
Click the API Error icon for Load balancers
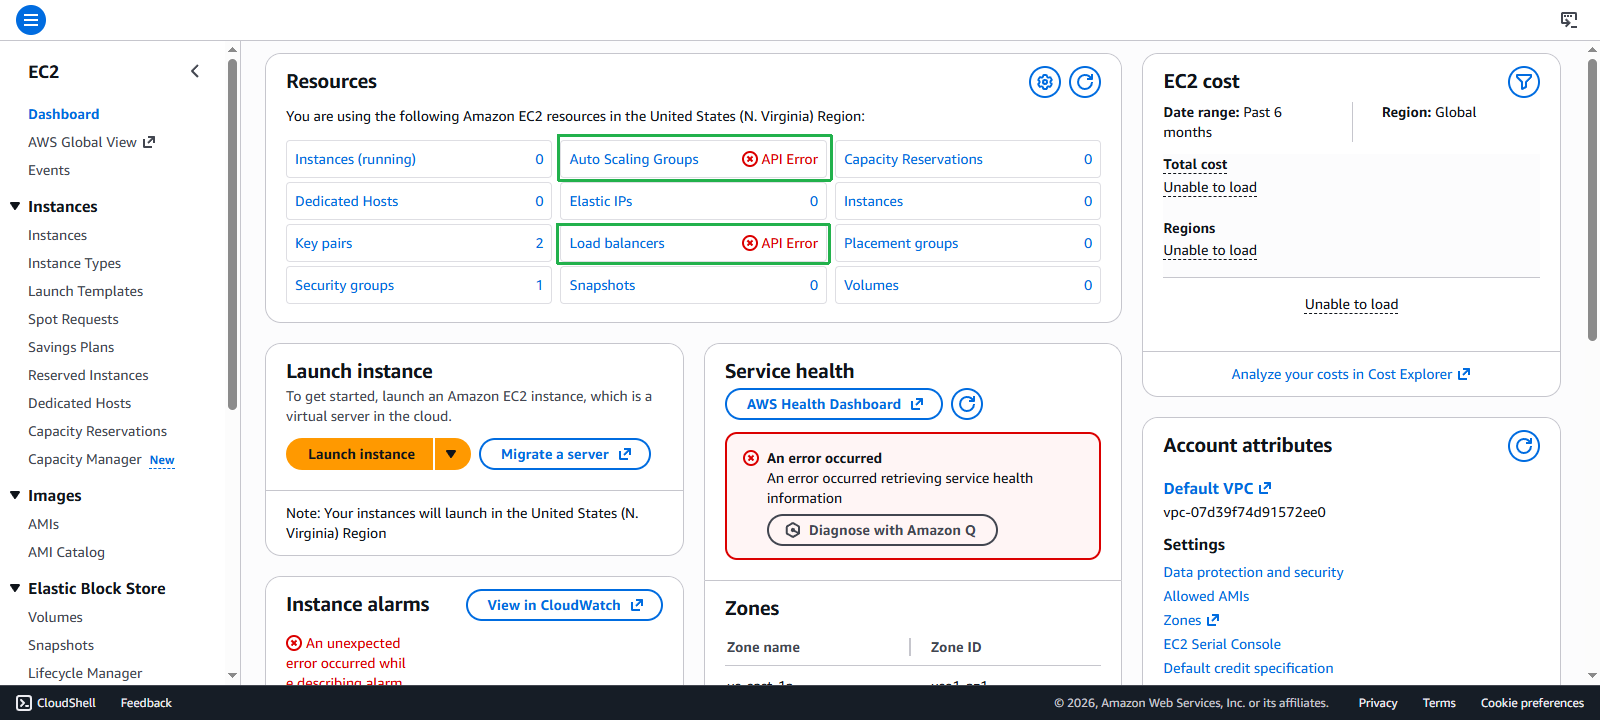coord(750,243)
